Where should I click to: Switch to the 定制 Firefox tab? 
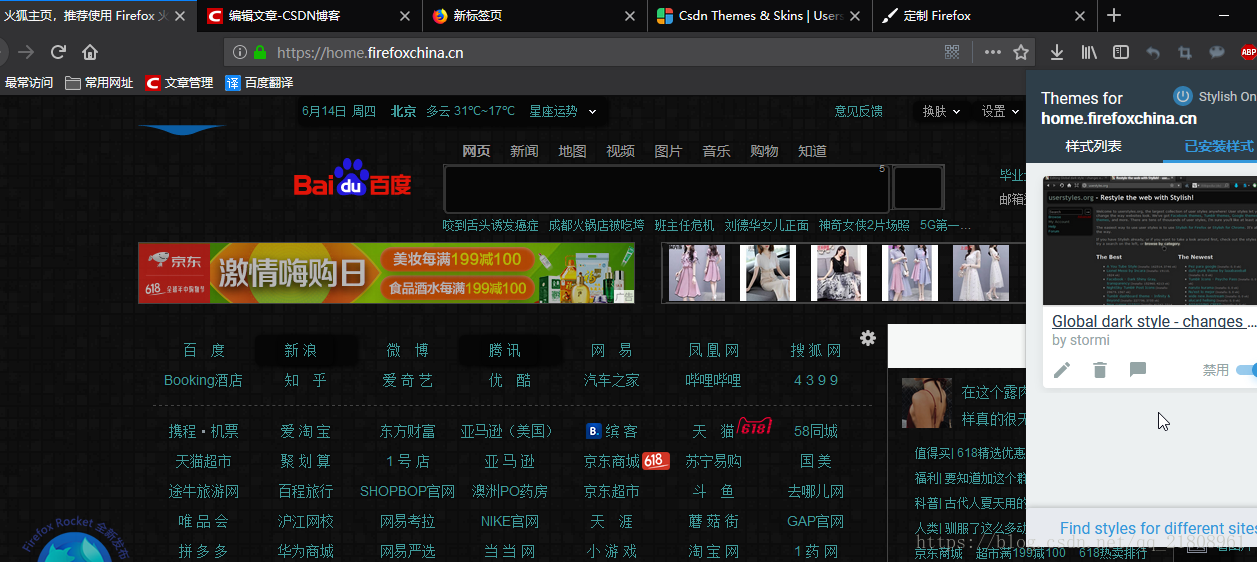point(985,15)
